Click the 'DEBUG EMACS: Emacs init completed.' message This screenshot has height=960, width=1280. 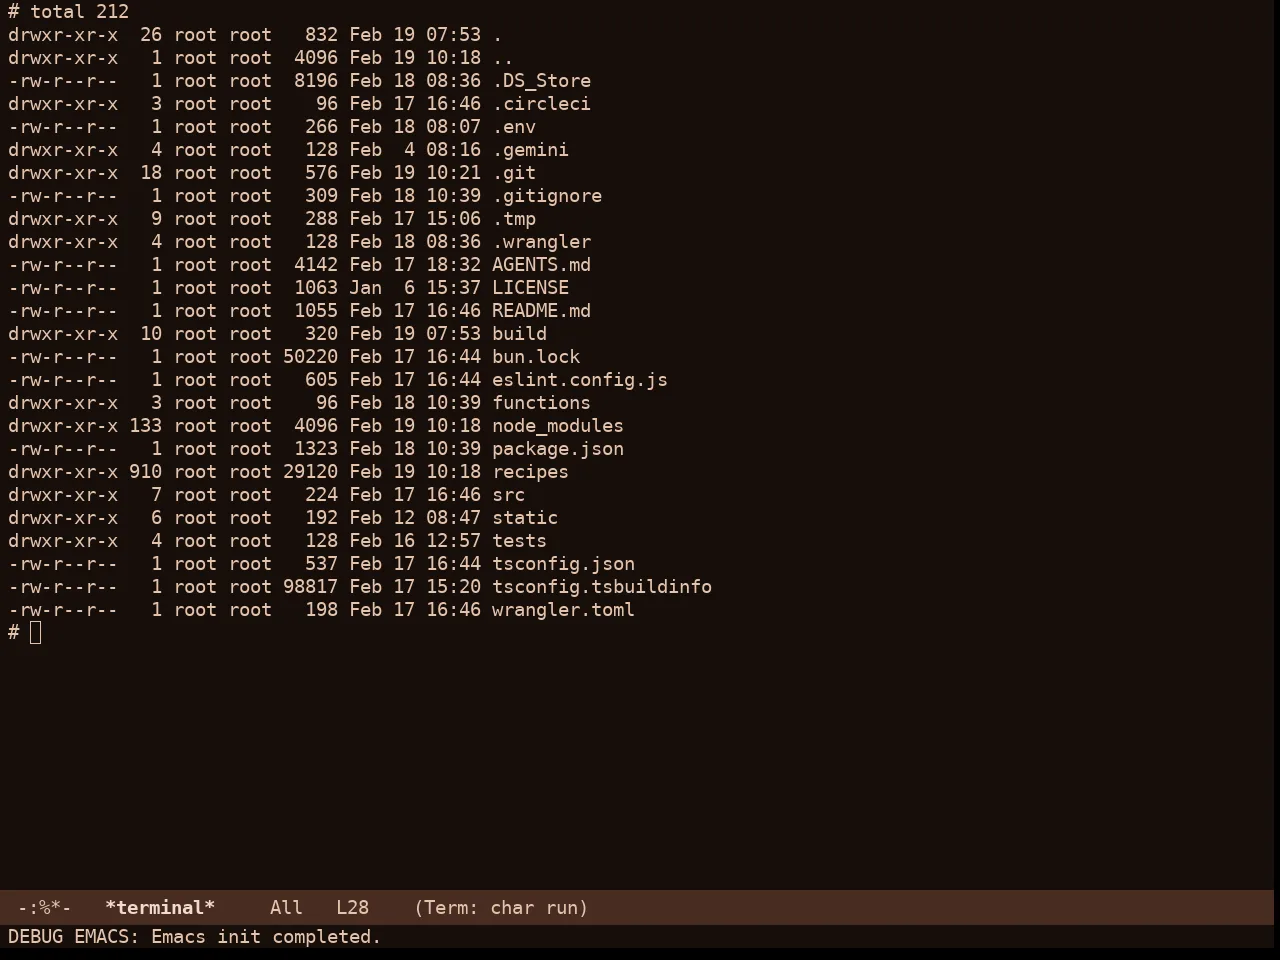[195, 937]
